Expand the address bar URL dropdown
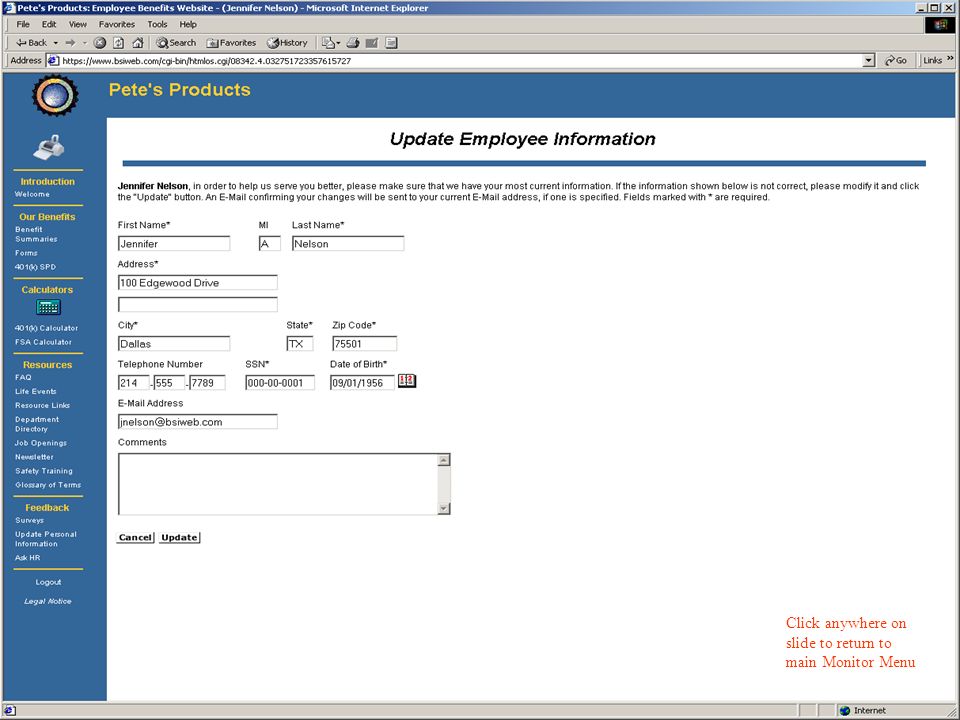This screenshot has height=720, width=960. [869, 60]
